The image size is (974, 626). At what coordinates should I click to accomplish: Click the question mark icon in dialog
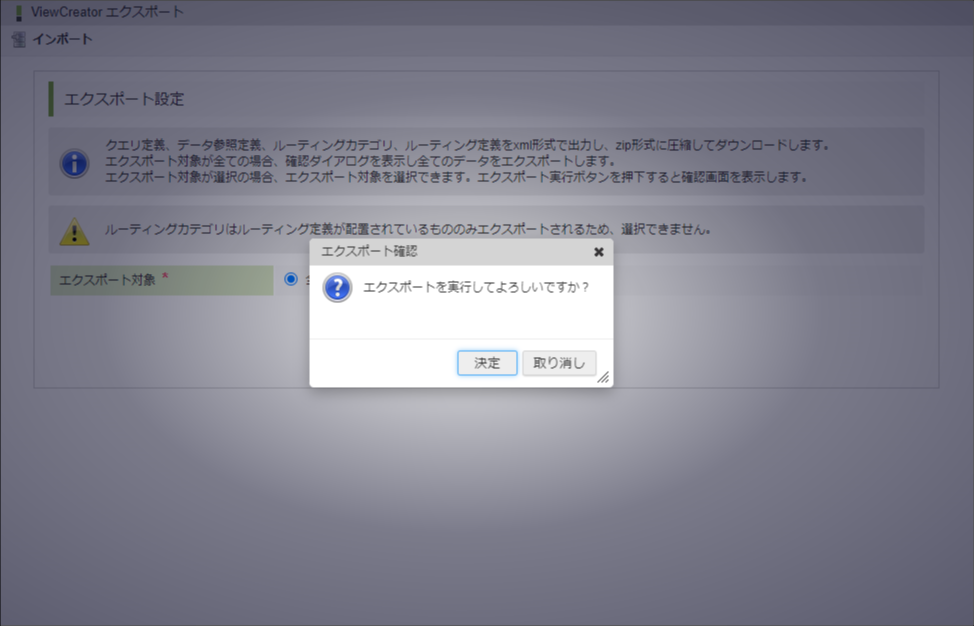[x=337, y=288]
